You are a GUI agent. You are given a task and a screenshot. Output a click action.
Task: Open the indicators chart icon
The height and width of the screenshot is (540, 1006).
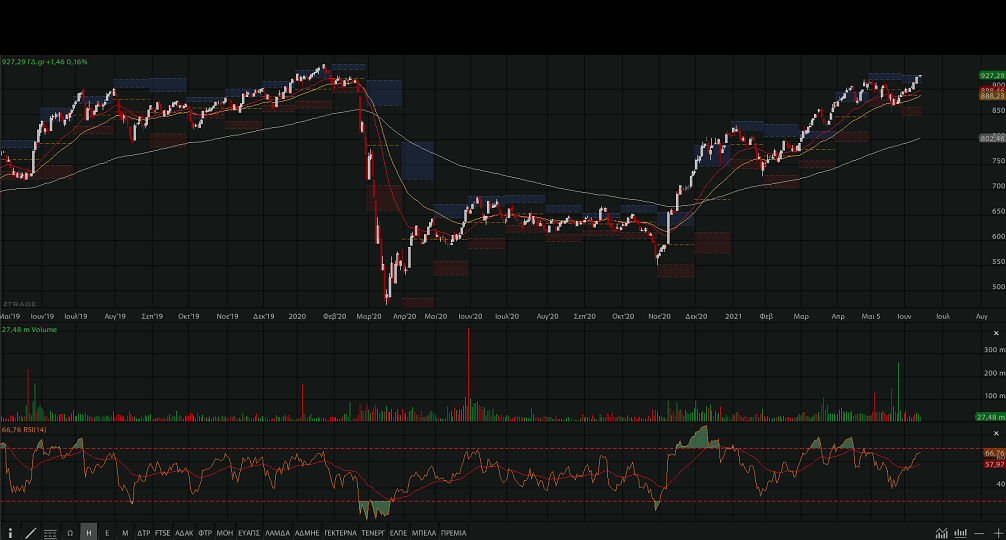point(941,533)
